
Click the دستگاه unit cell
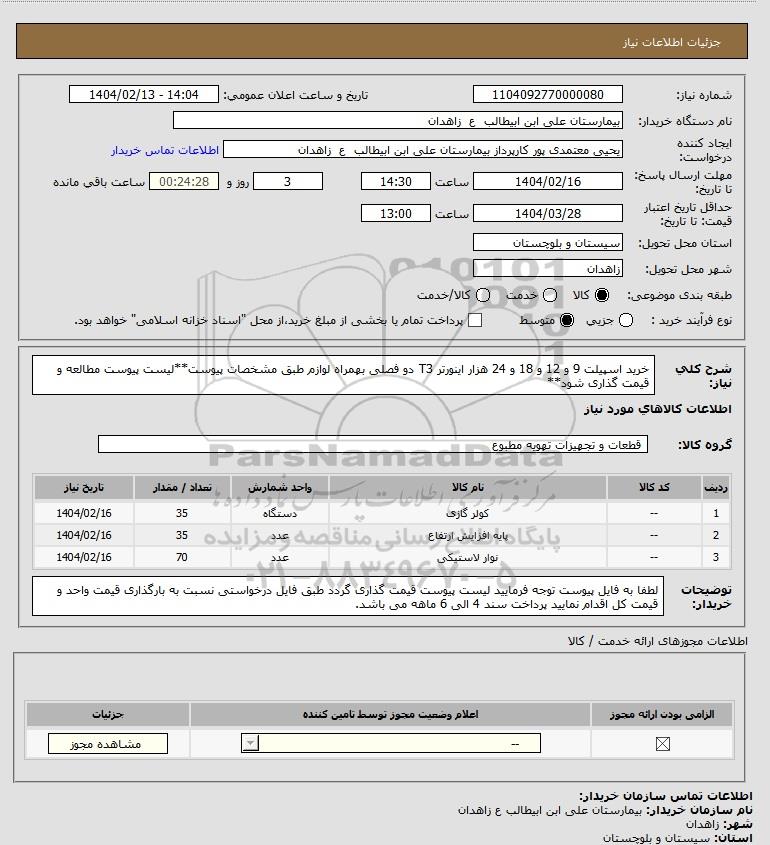[x=280, y=514]
